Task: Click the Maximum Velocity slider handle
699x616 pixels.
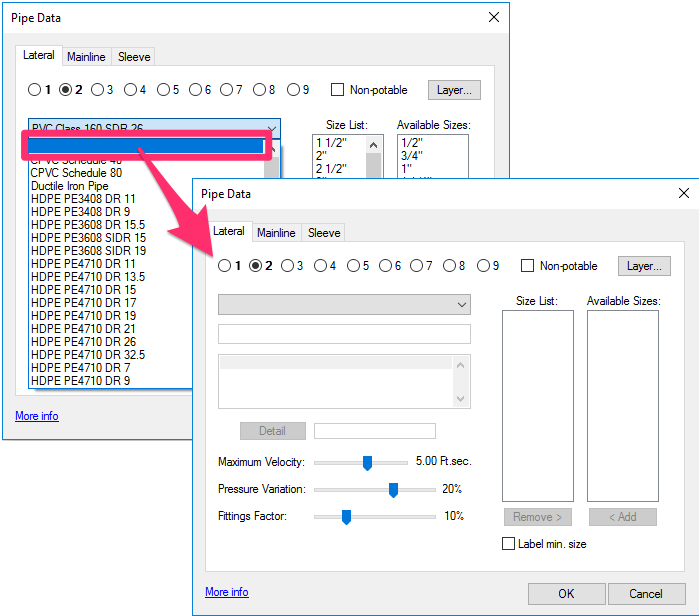Action: pos(367,463)
